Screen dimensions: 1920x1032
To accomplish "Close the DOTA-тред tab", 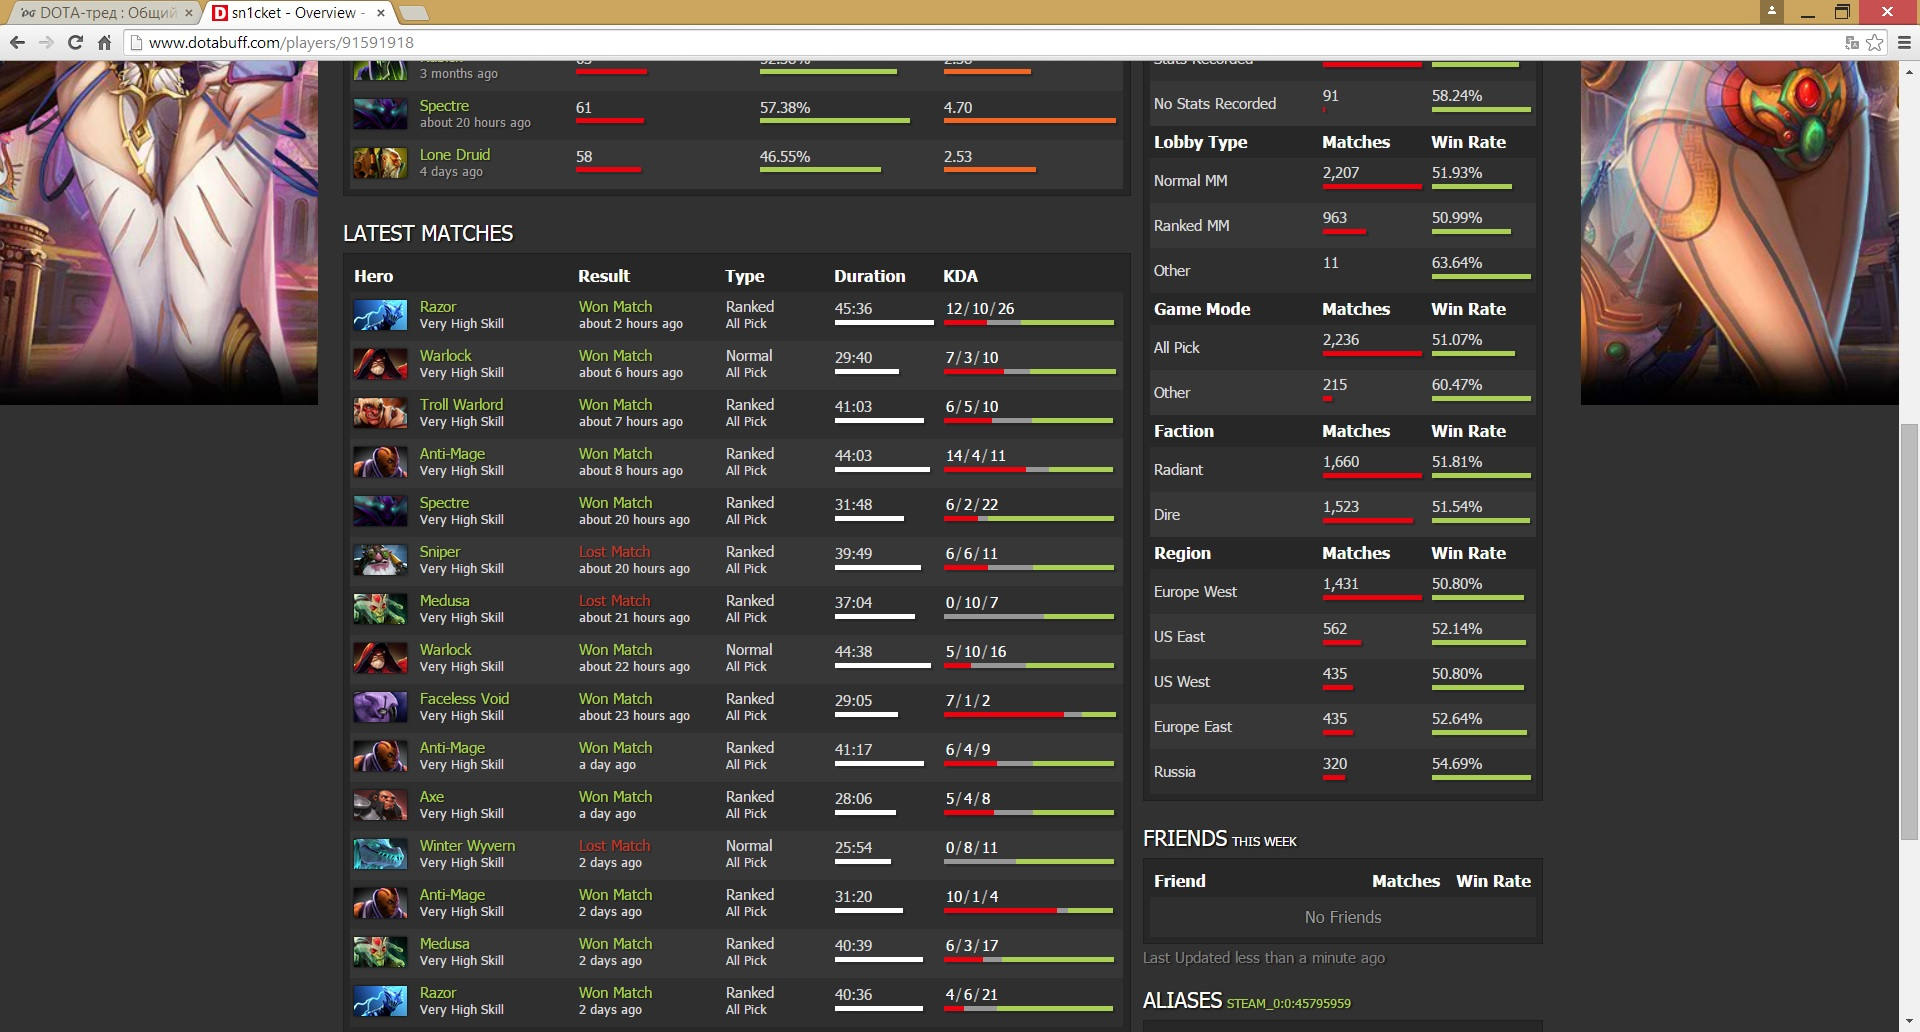I will (189, 13).
